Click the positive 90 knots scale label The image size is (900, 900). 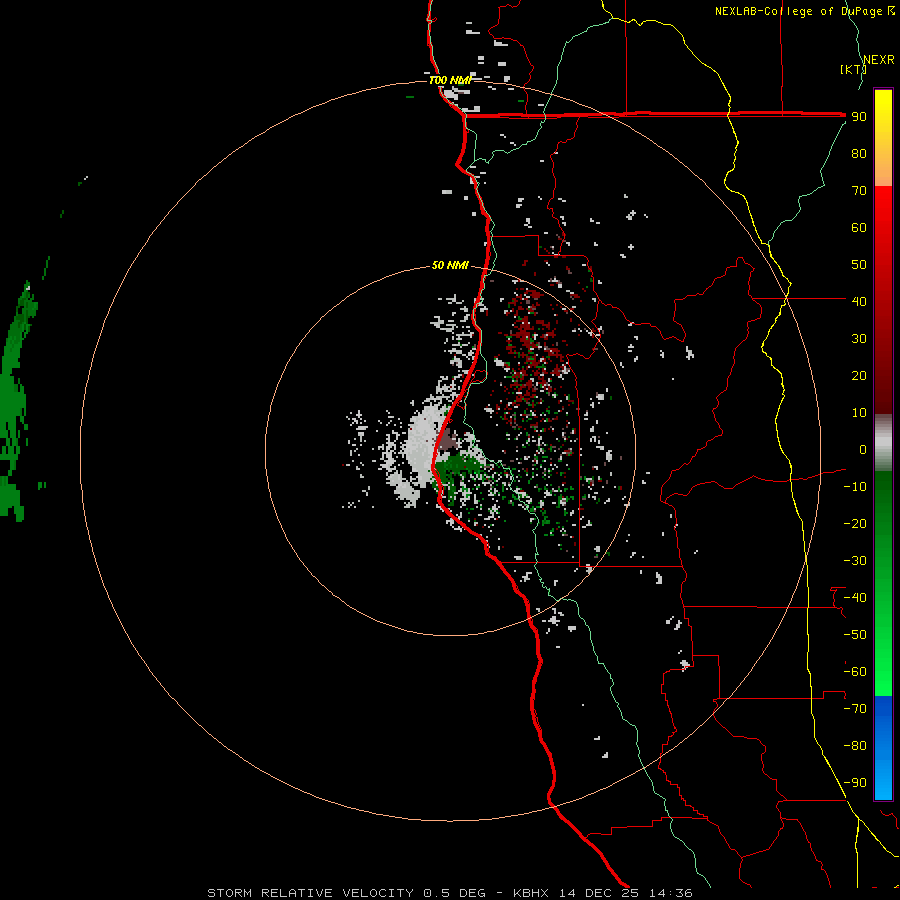pos(859,117)
